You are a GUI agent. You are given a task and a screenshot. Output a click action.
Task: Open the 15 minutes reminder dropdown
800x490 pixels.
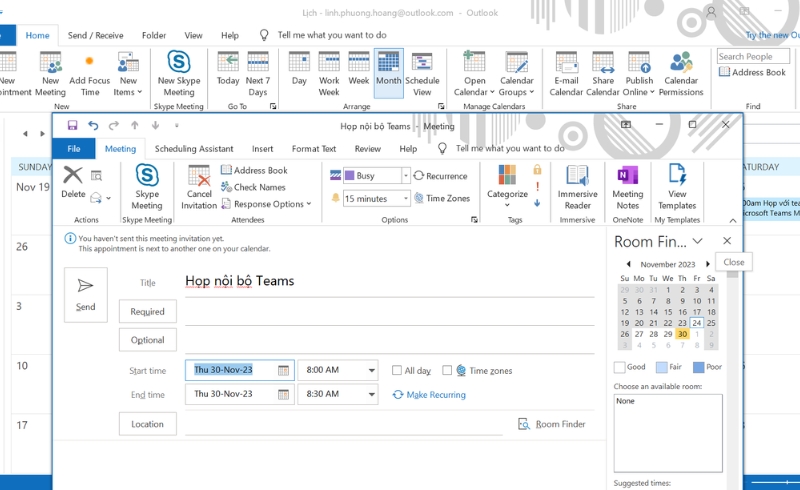406,199
